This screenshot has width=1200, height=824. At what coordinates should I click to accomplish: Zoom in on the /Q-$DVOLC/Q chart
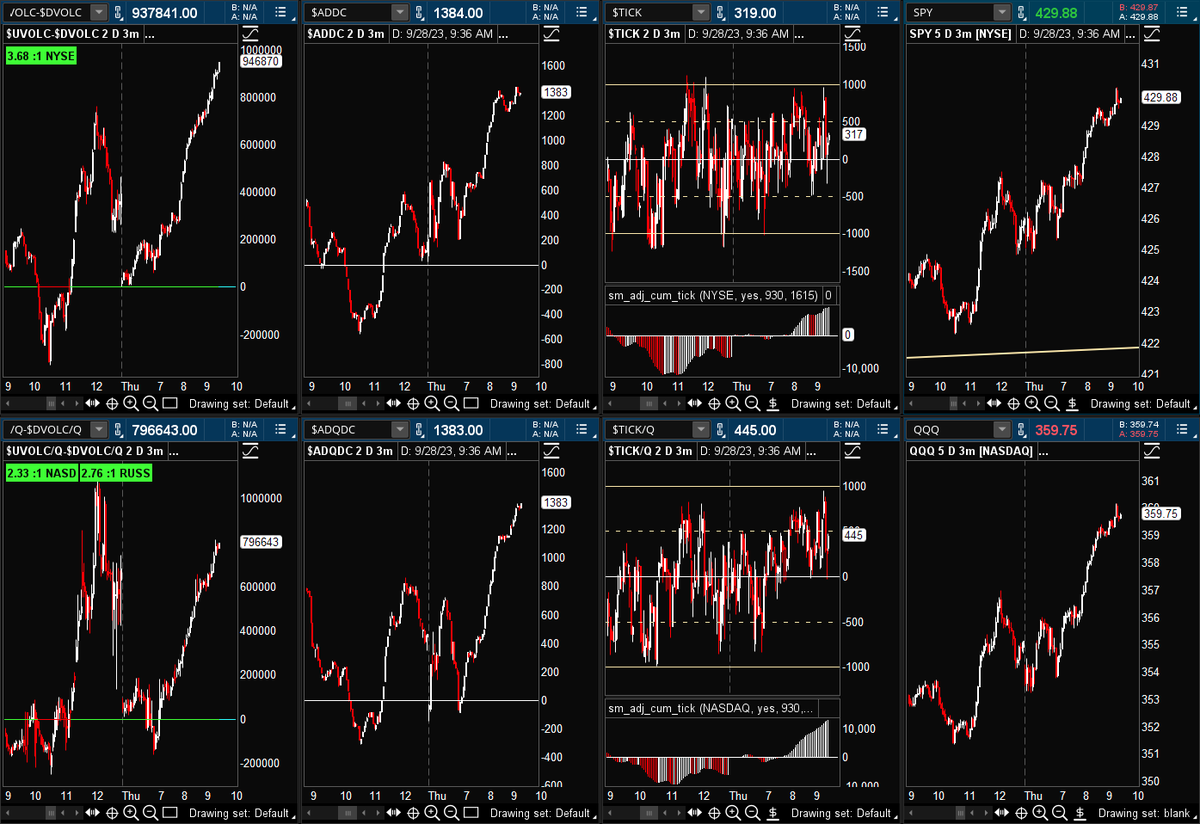click(x=131, y=813)
